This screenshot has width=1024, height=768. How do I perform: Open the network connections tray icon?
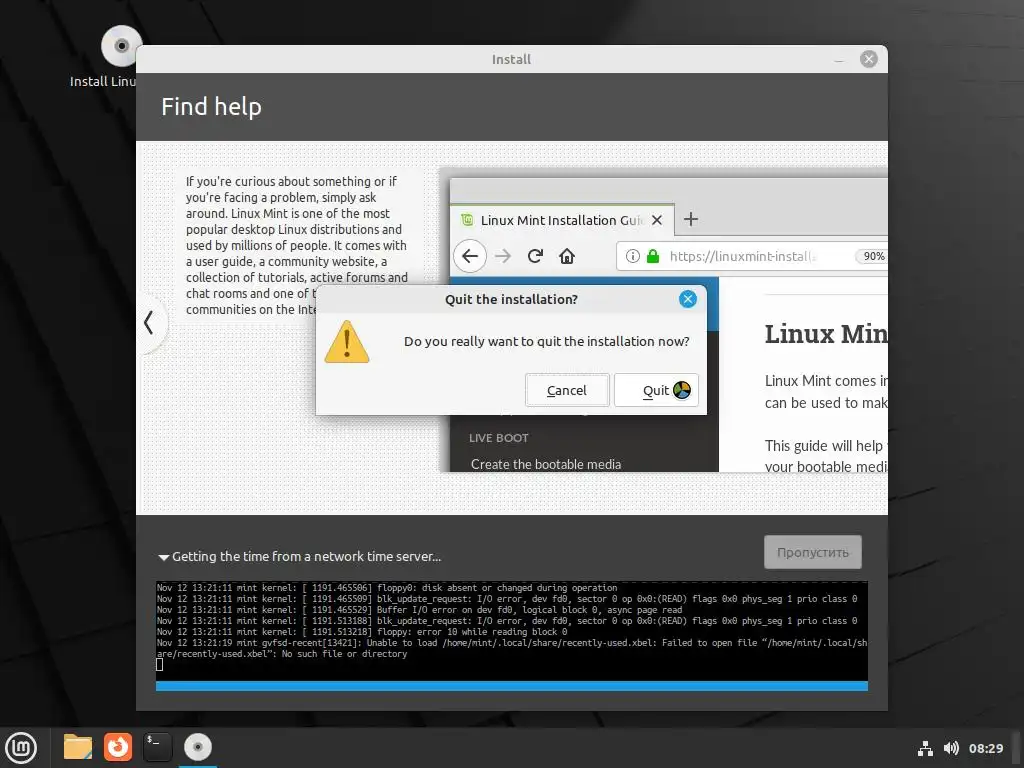click(x=925, y=748)
